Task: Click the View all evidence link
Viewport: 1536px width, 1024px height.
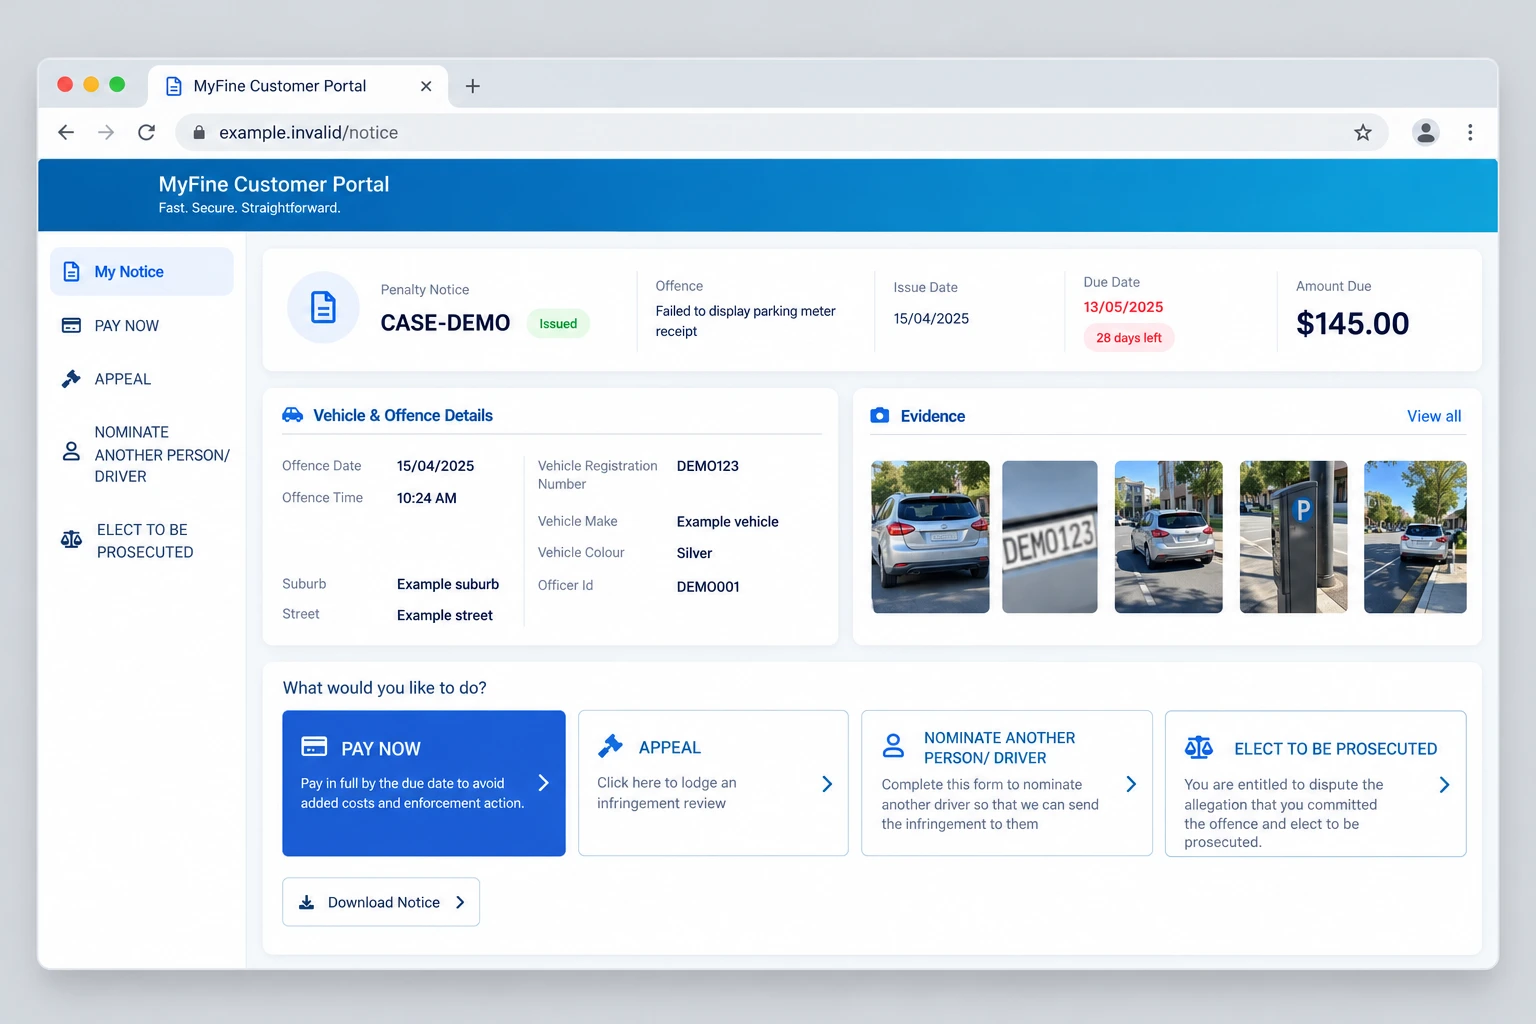Action: (1434, 416)
